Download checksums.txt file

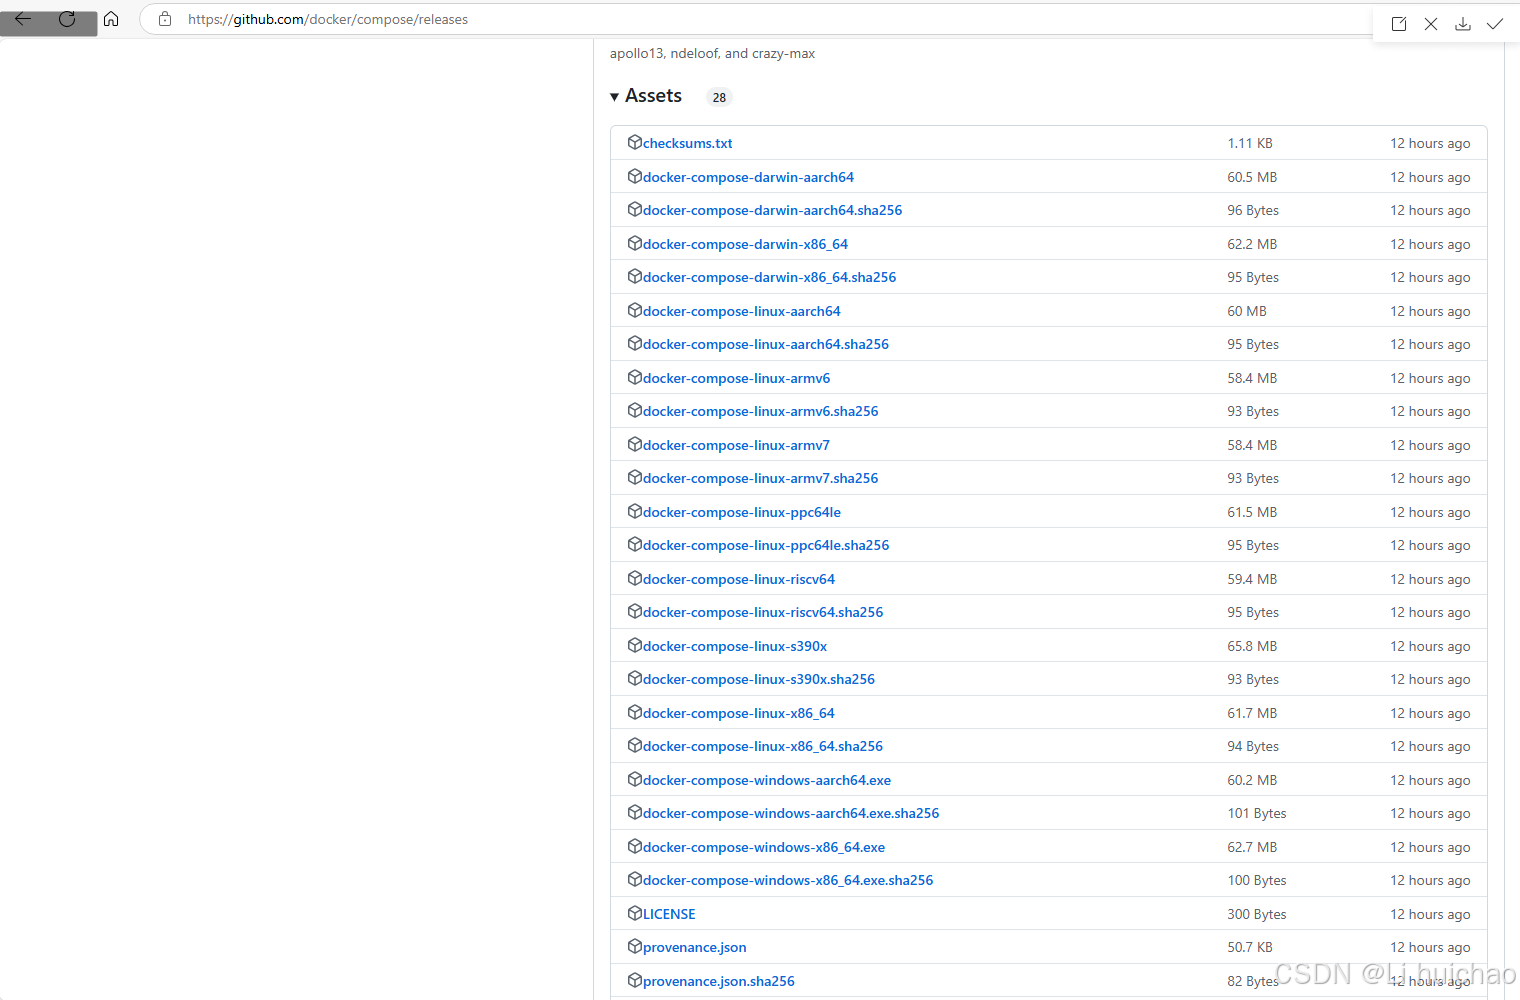687,143
